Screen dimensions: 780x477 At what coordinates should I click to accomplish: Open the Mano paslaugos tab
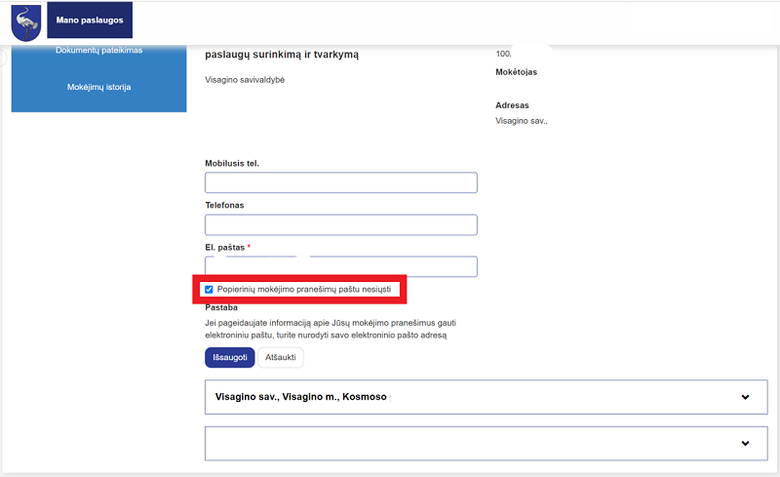(x=90, y=20)
